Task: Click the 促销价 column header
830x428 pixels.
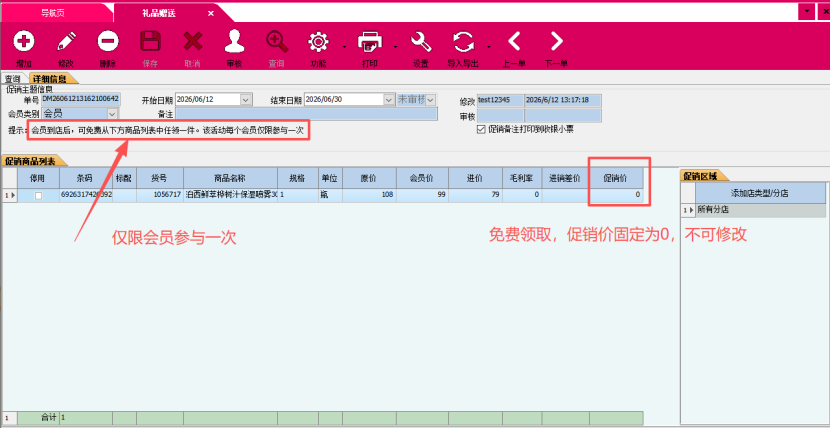Action: coord(617,178)
